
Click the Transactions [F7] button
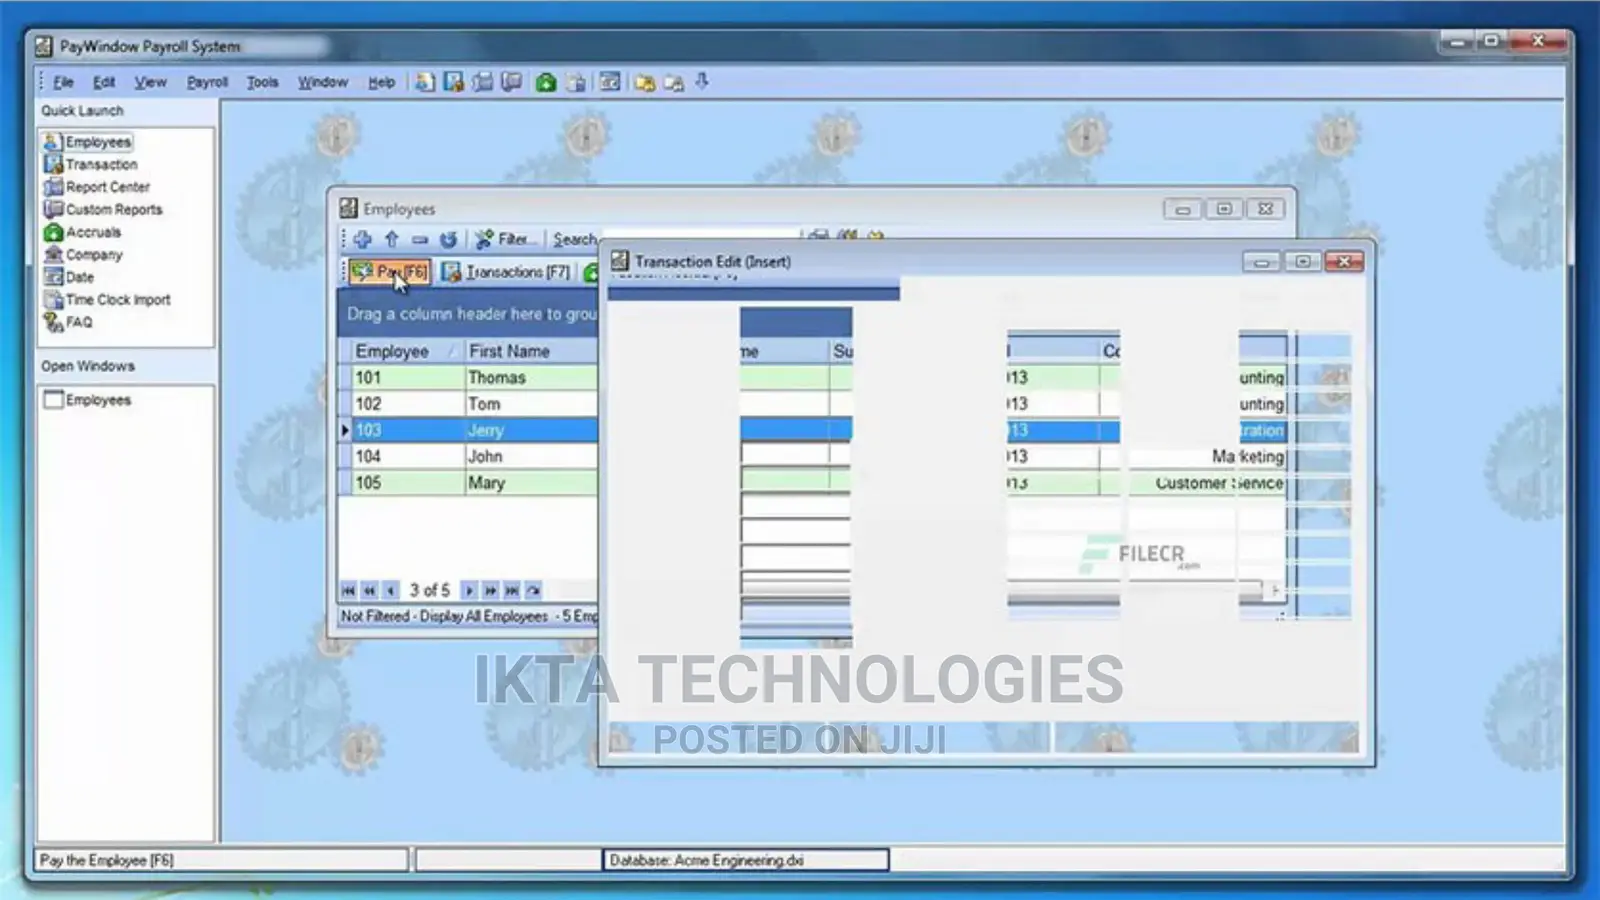(x=507, y=272)
